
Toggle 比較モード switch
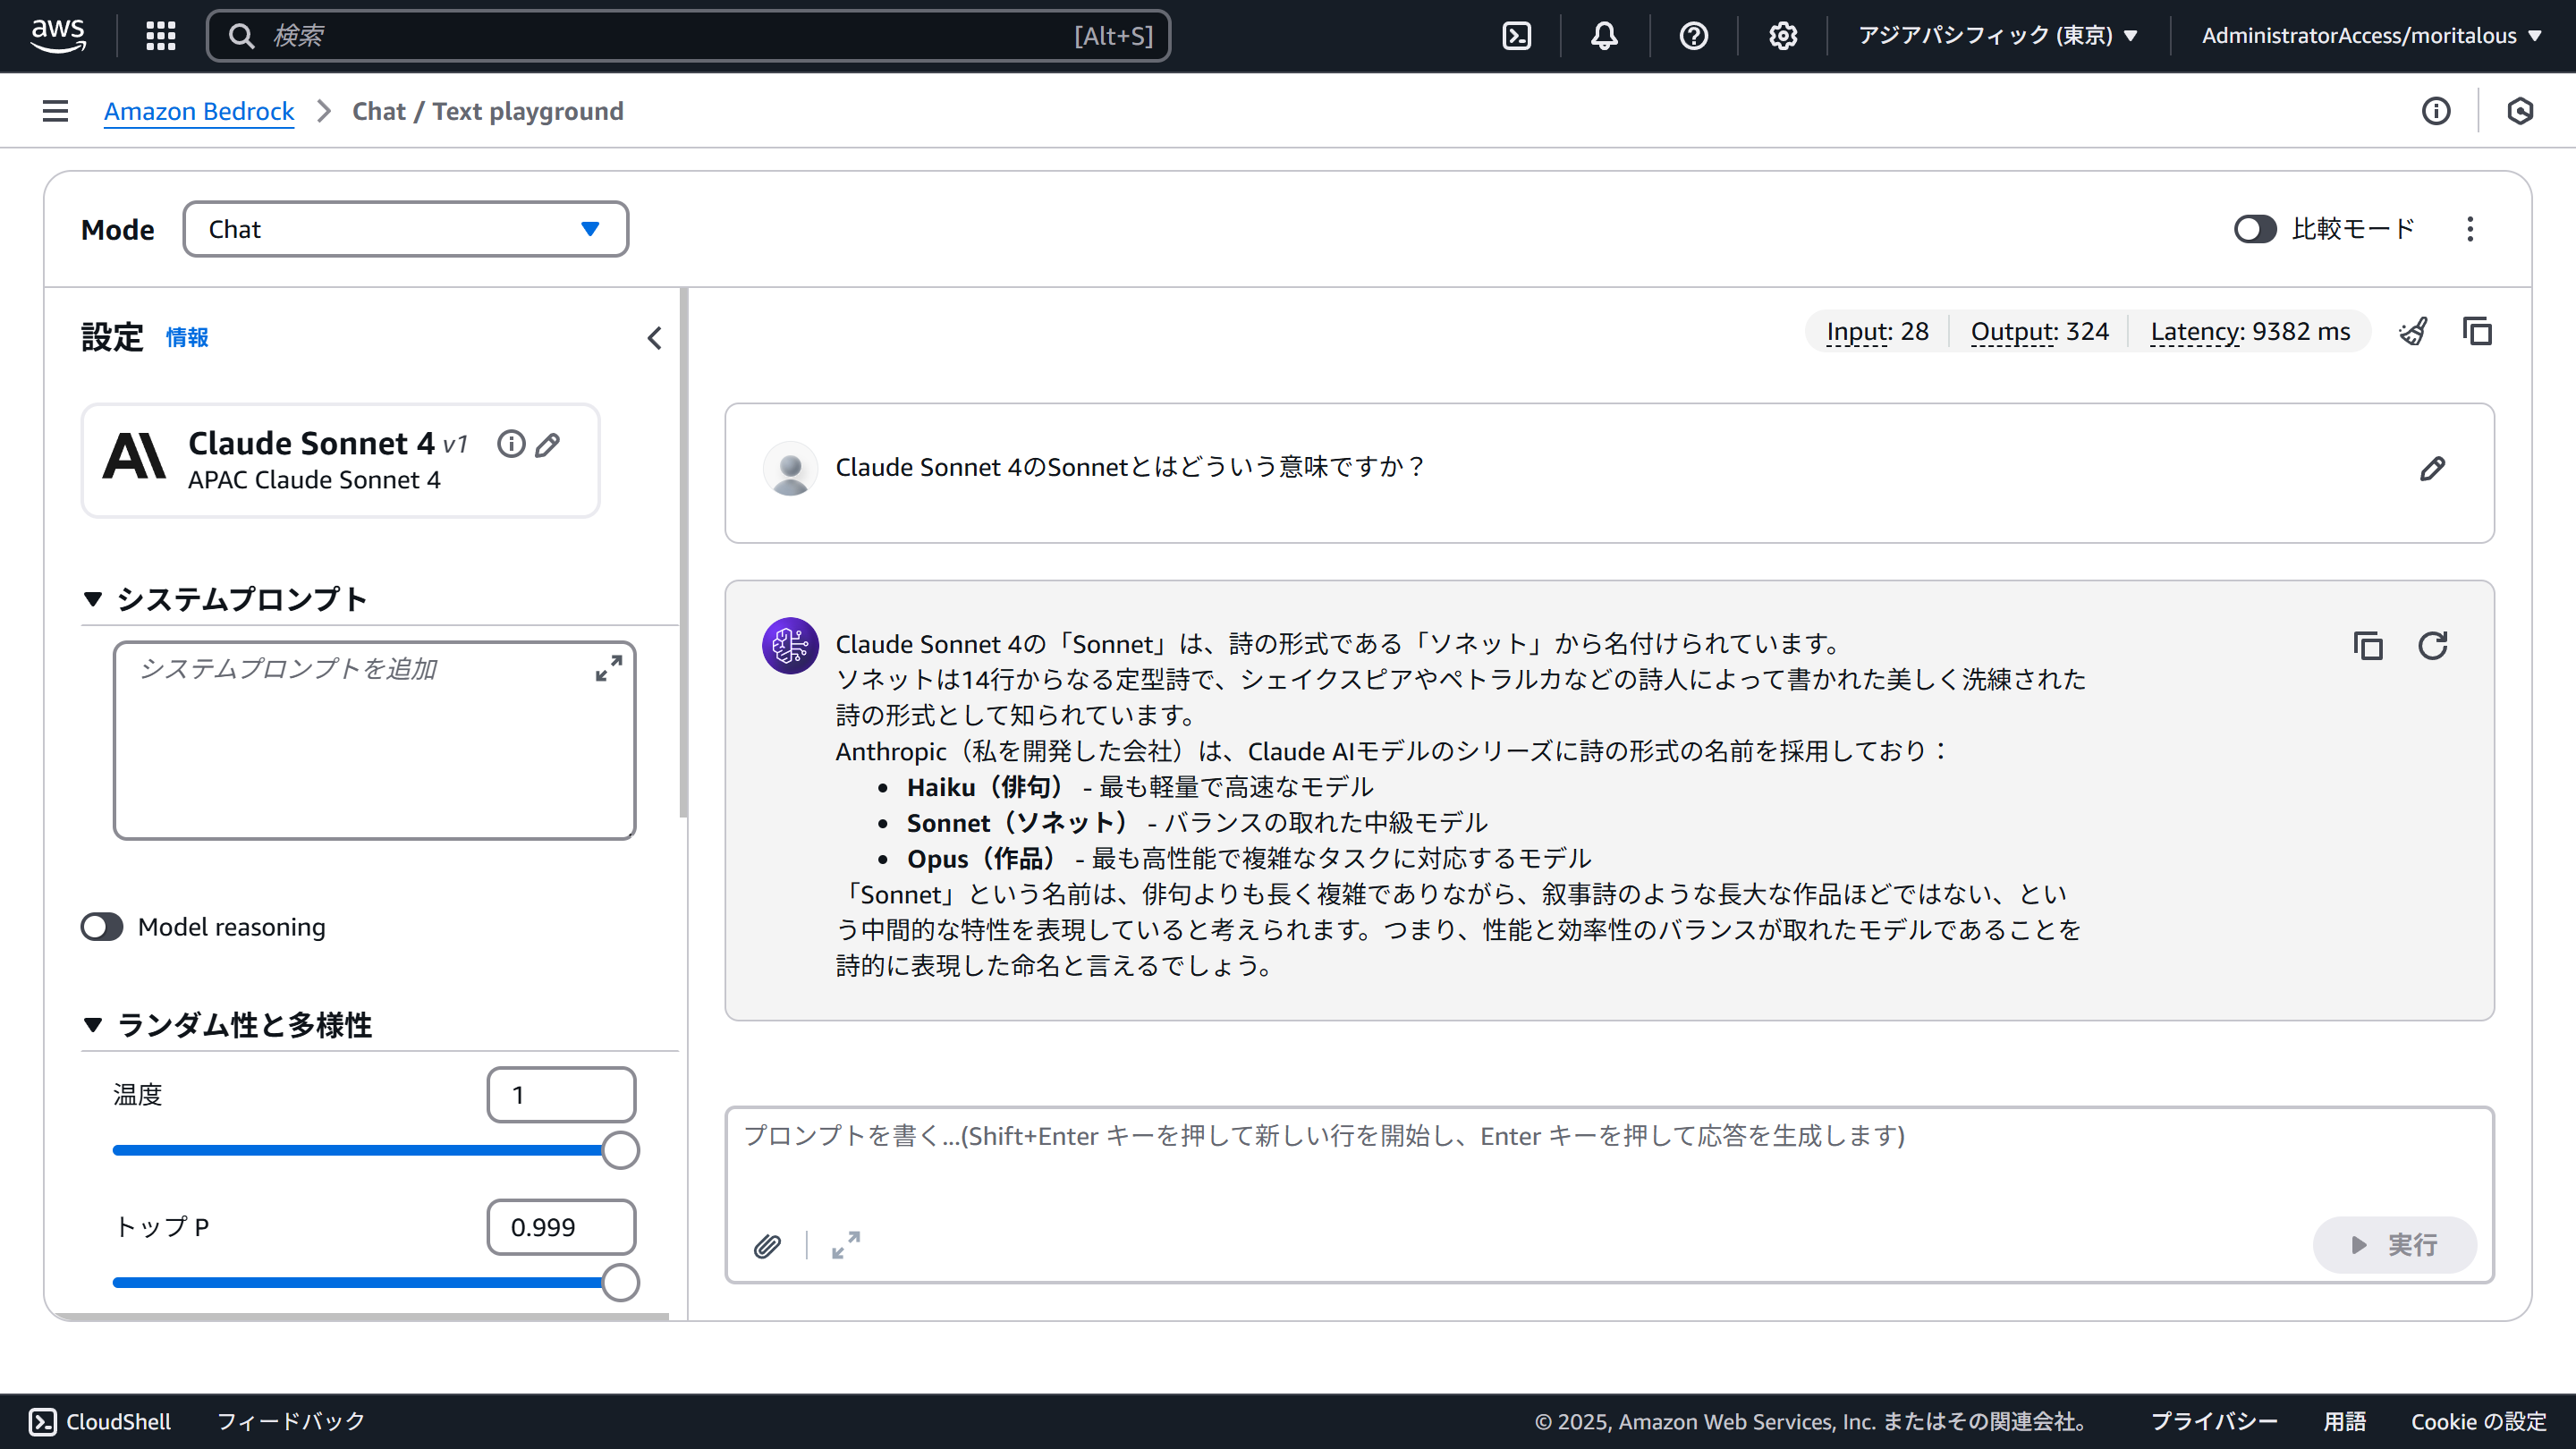click(x=2255, y=229)
